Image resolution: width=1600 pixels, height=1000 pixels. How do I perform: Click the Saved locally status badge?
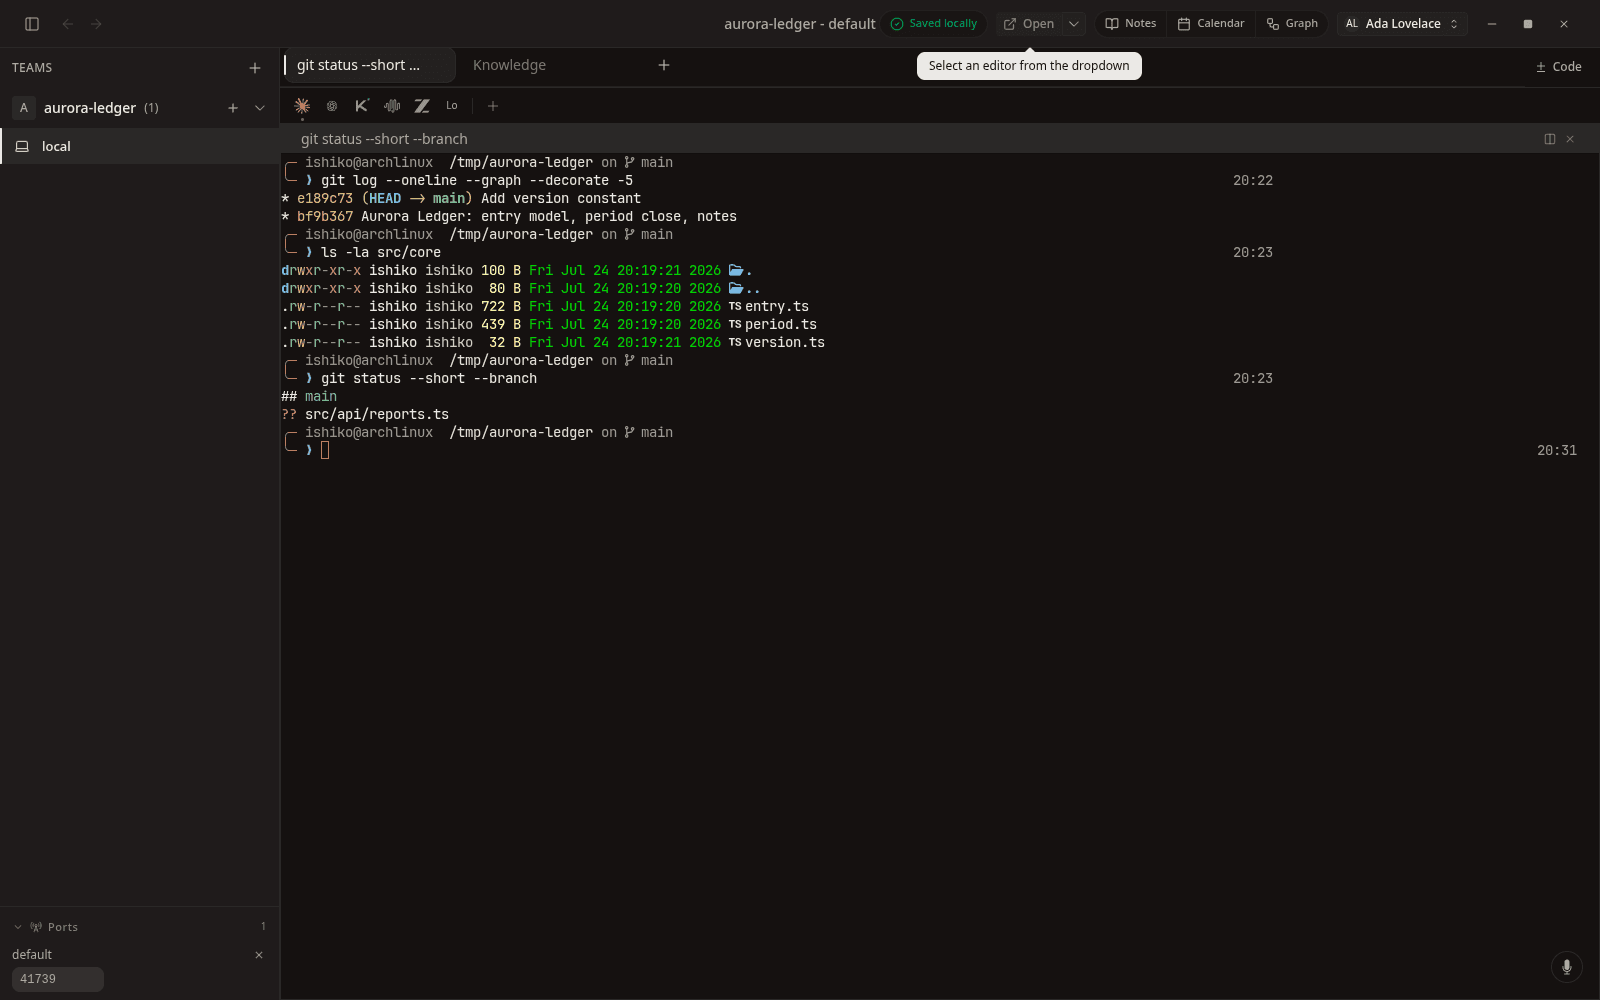934,24
